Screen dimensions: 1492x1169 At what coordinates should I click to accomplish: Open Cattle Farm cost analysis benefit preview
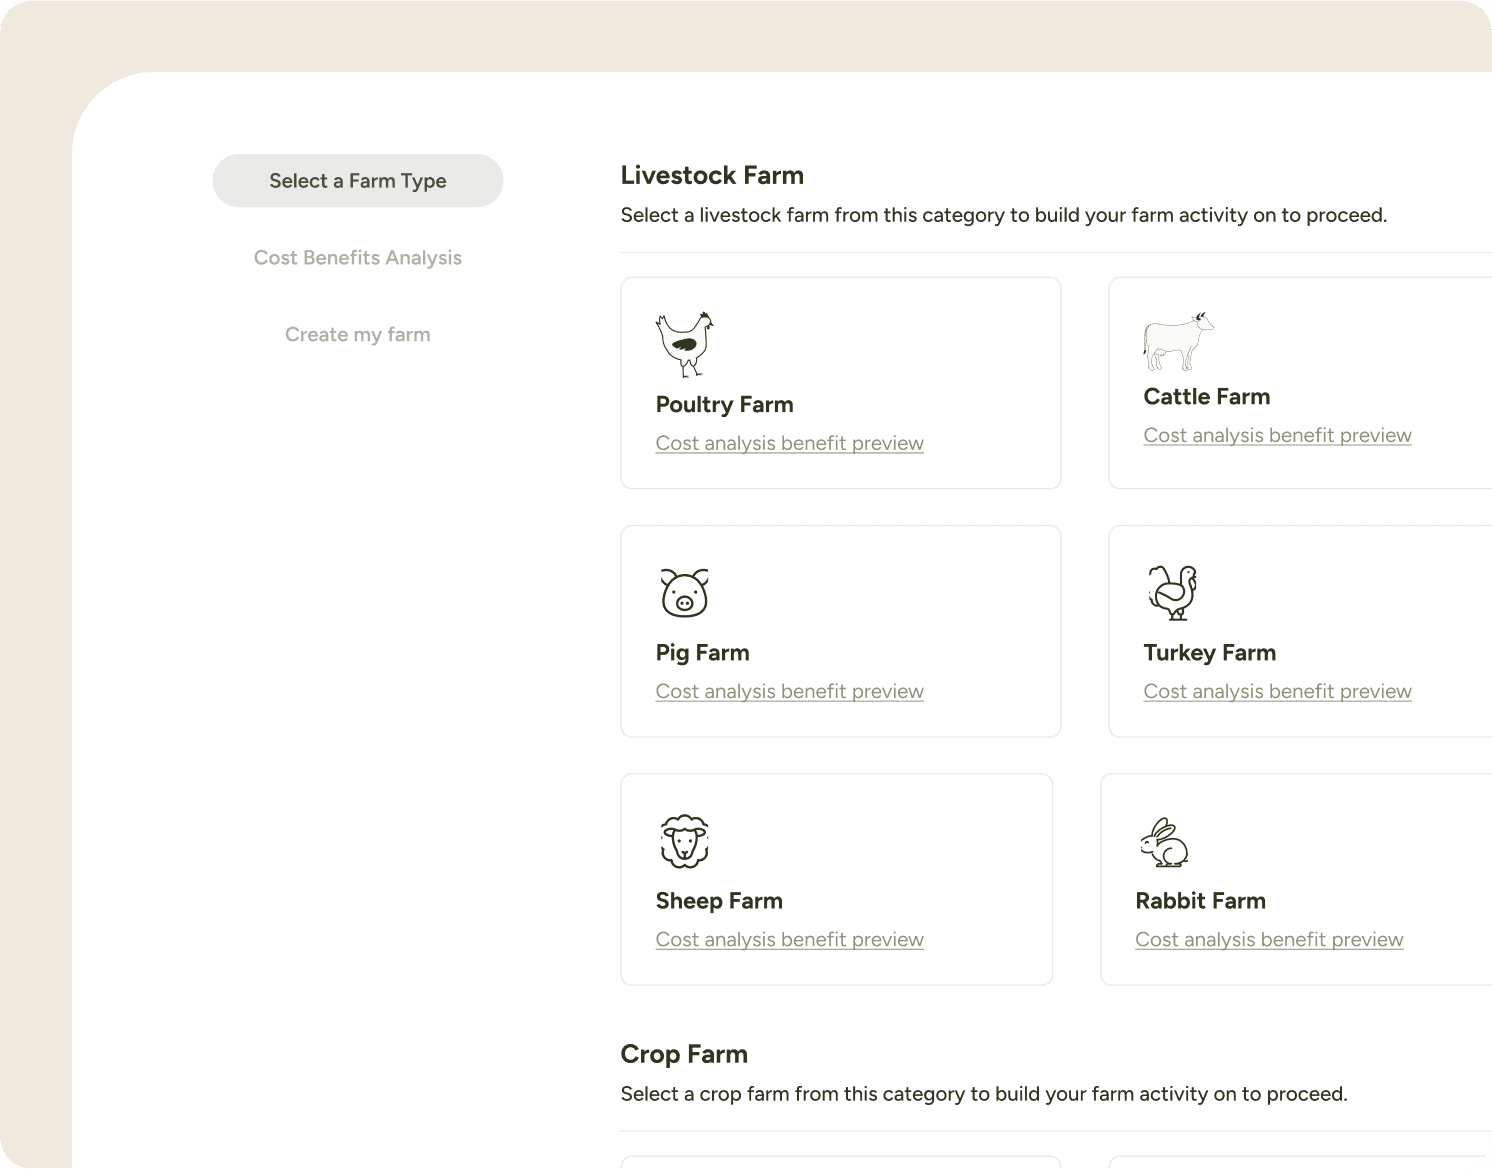click(1278, 435)
